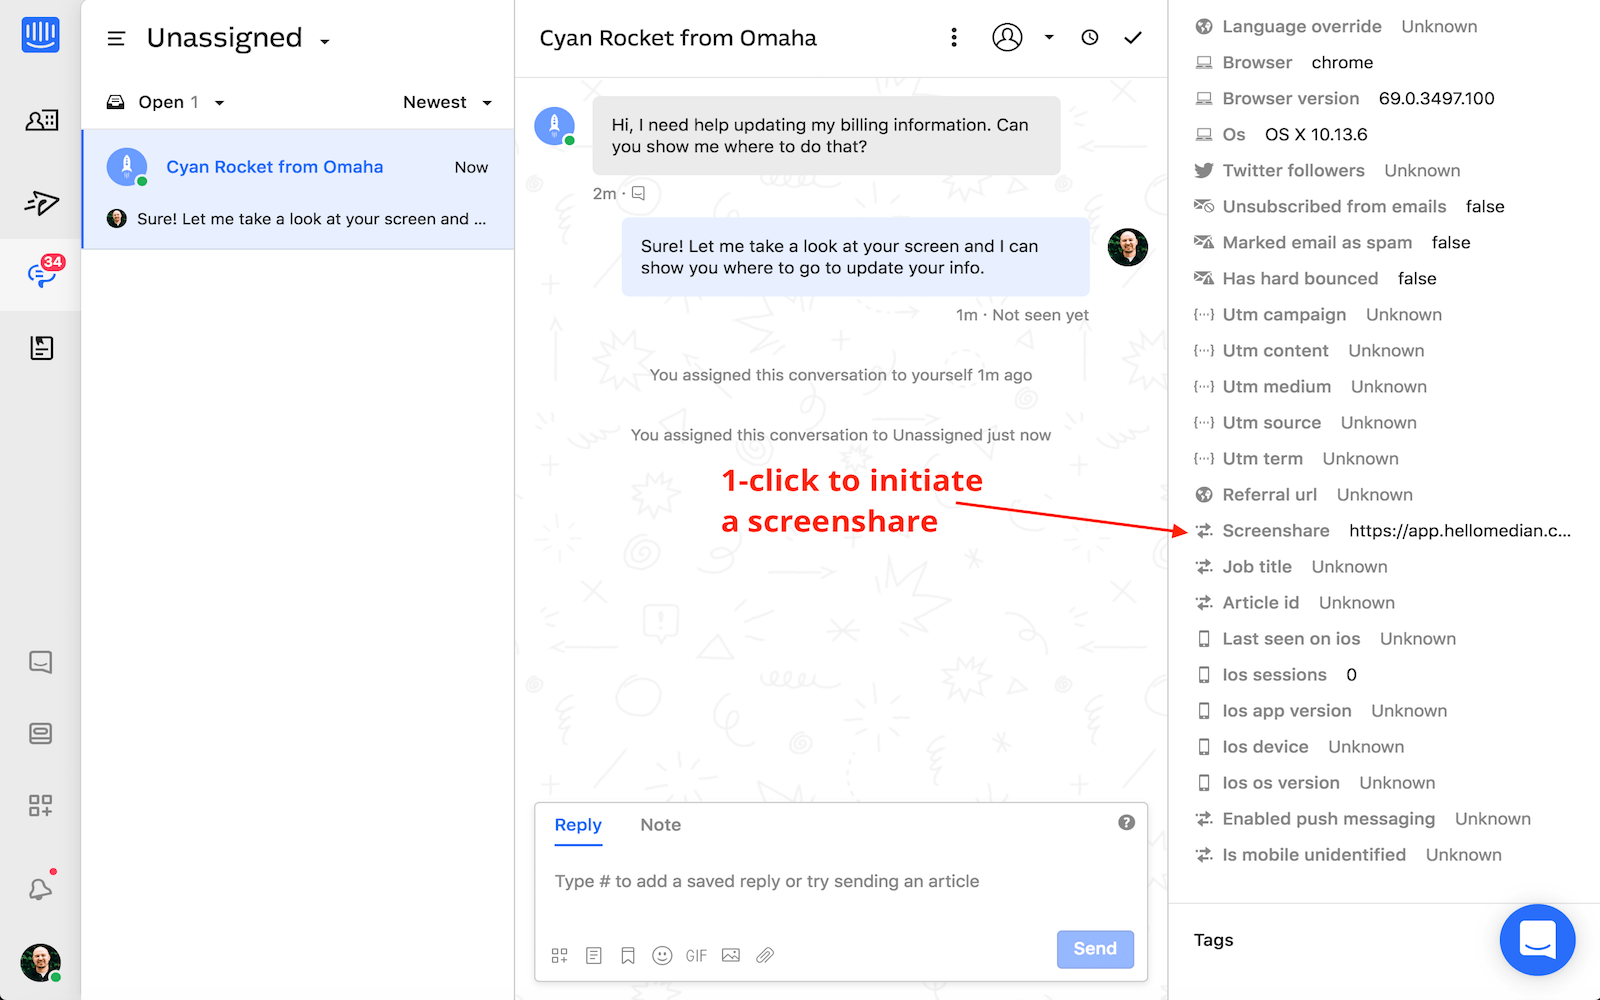Screen dimensions: 1600x1000
Task: Click the GIF insert icon
Action: 696,955
